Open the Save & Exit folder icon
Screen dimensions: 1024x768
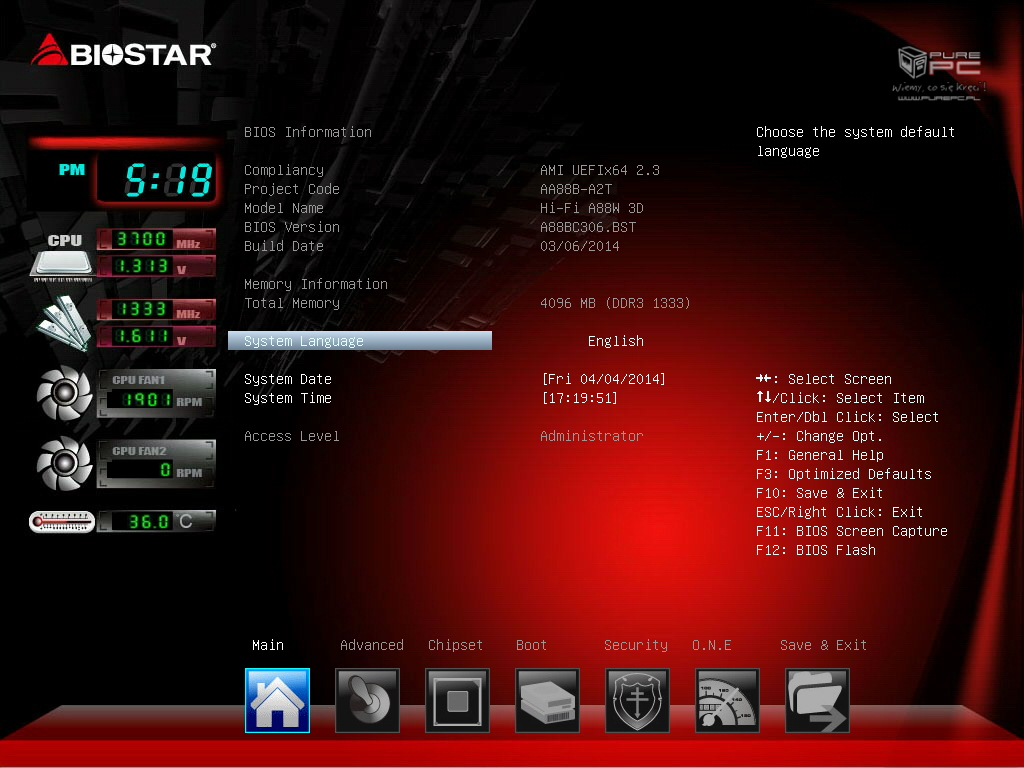818,700
